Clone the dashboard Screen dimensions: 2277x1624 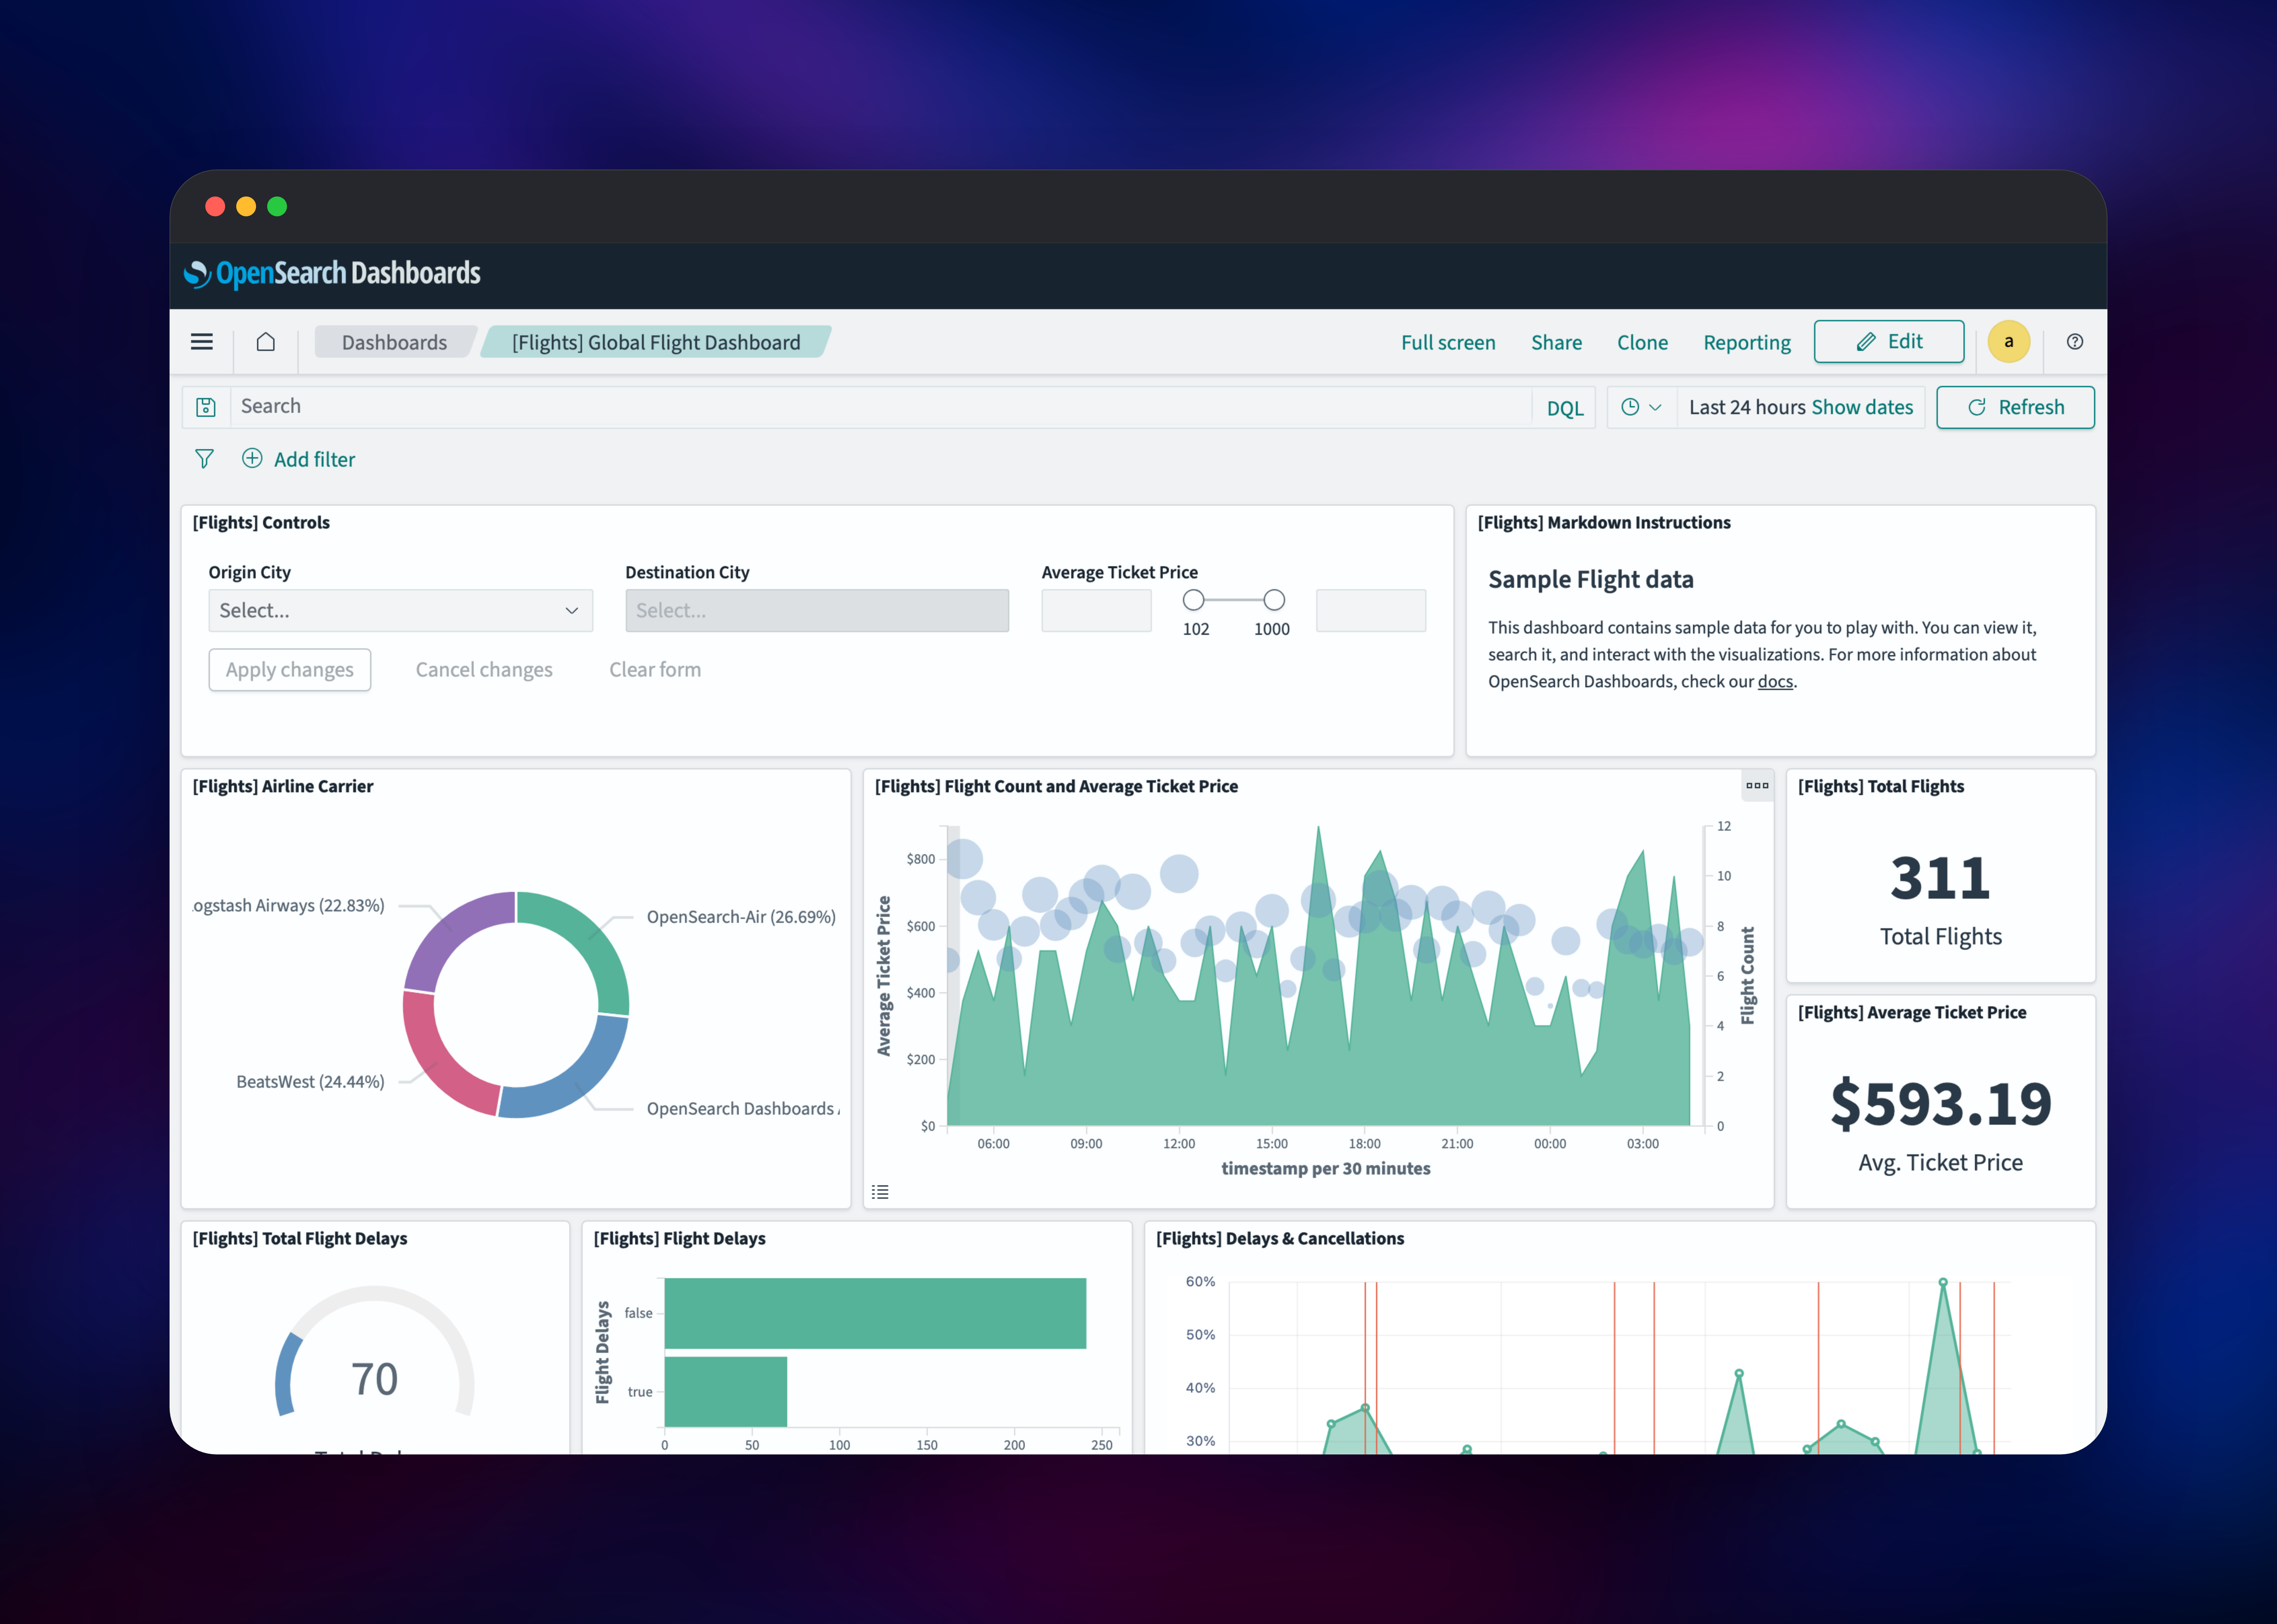(x=1642, y=342)
